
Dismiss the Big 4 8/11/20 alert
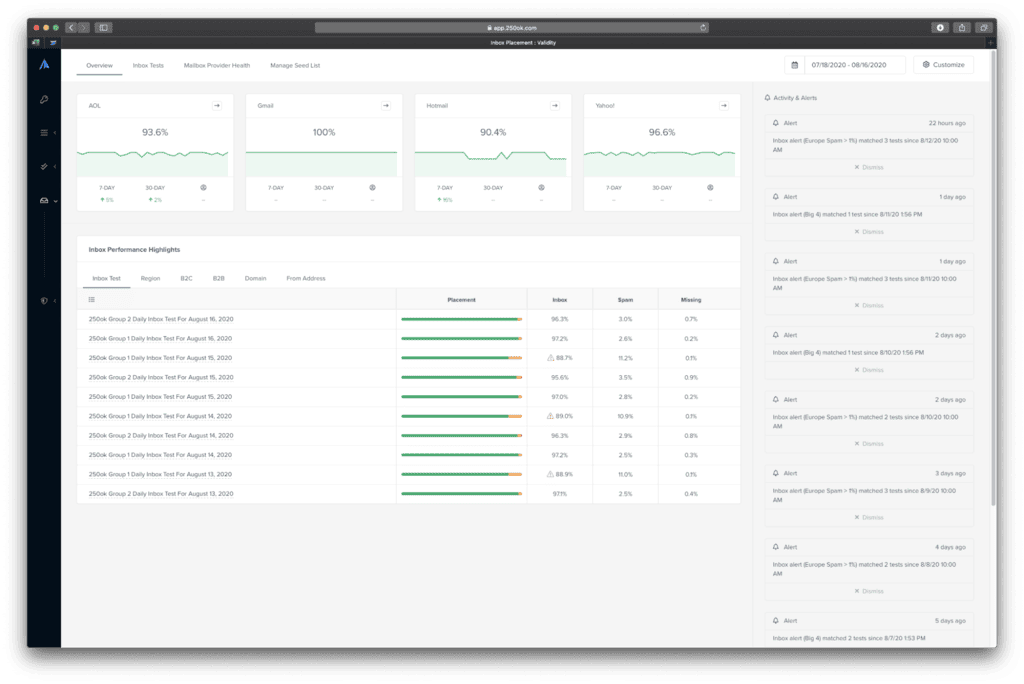click(x=869, y=232)
